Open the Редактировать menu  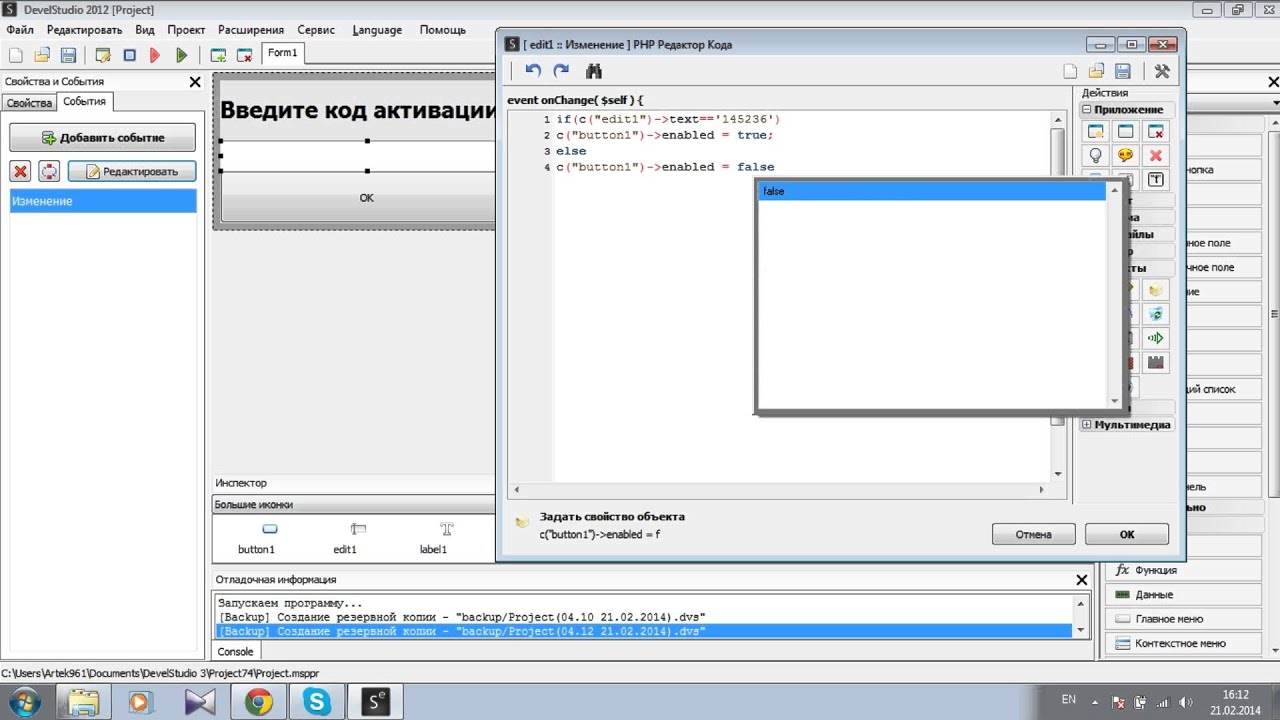[85, 30]
